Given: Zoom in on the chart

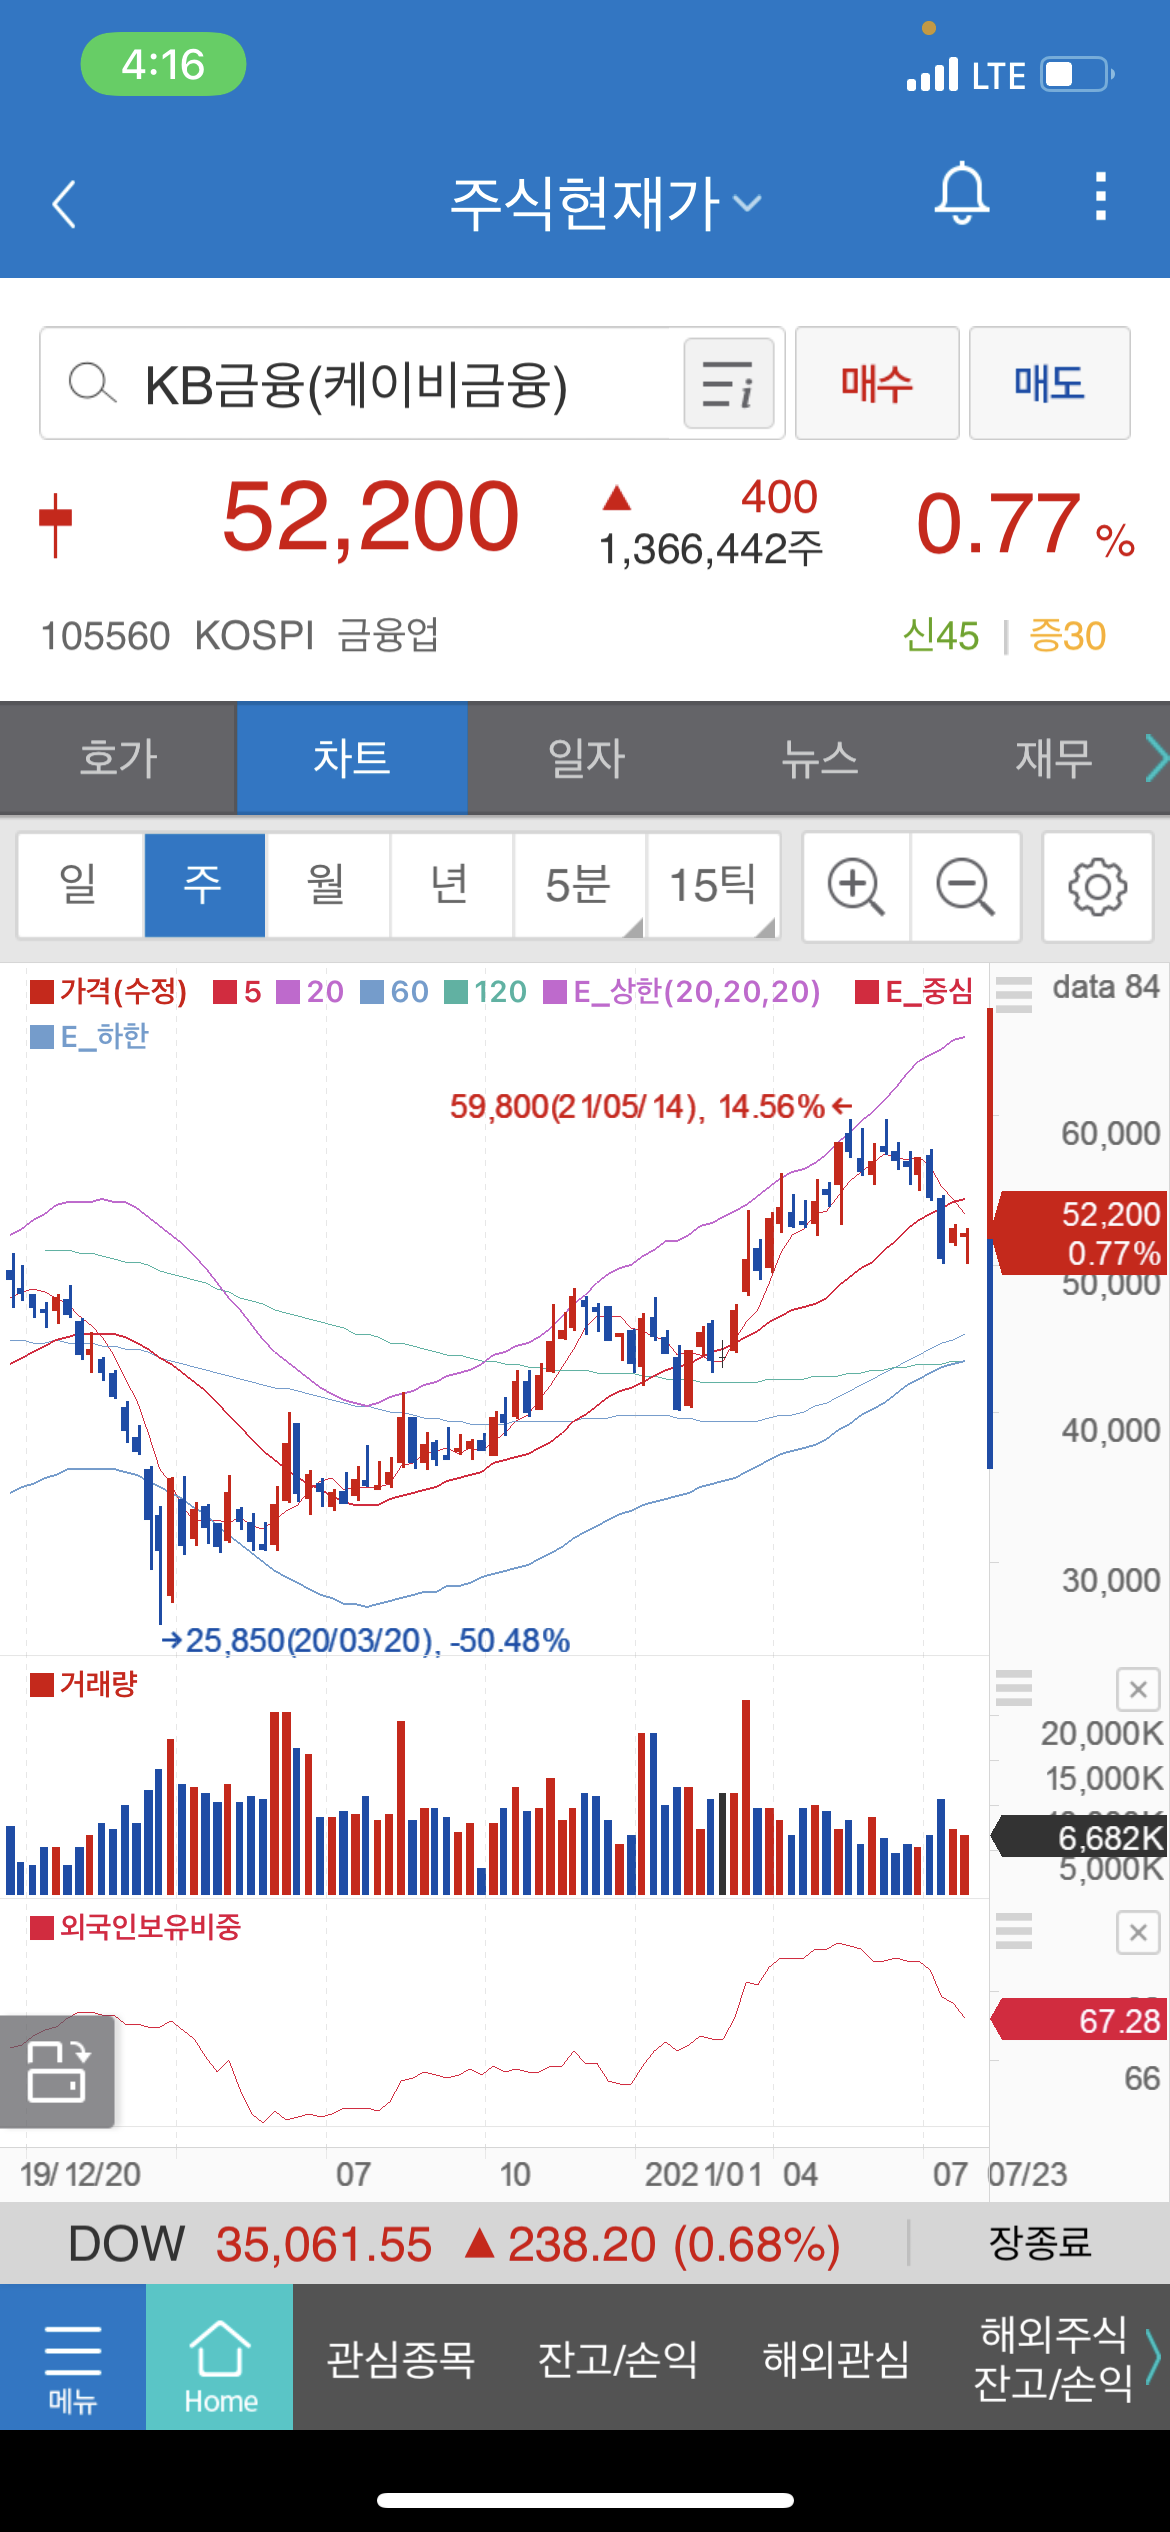Looking at the screenshot, I should pos(856,886).
